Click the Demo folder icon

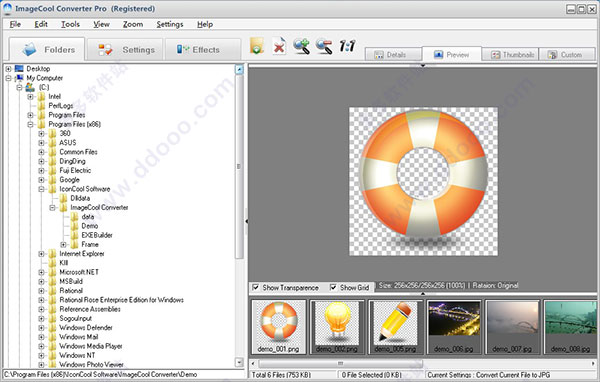click(74, 226)
